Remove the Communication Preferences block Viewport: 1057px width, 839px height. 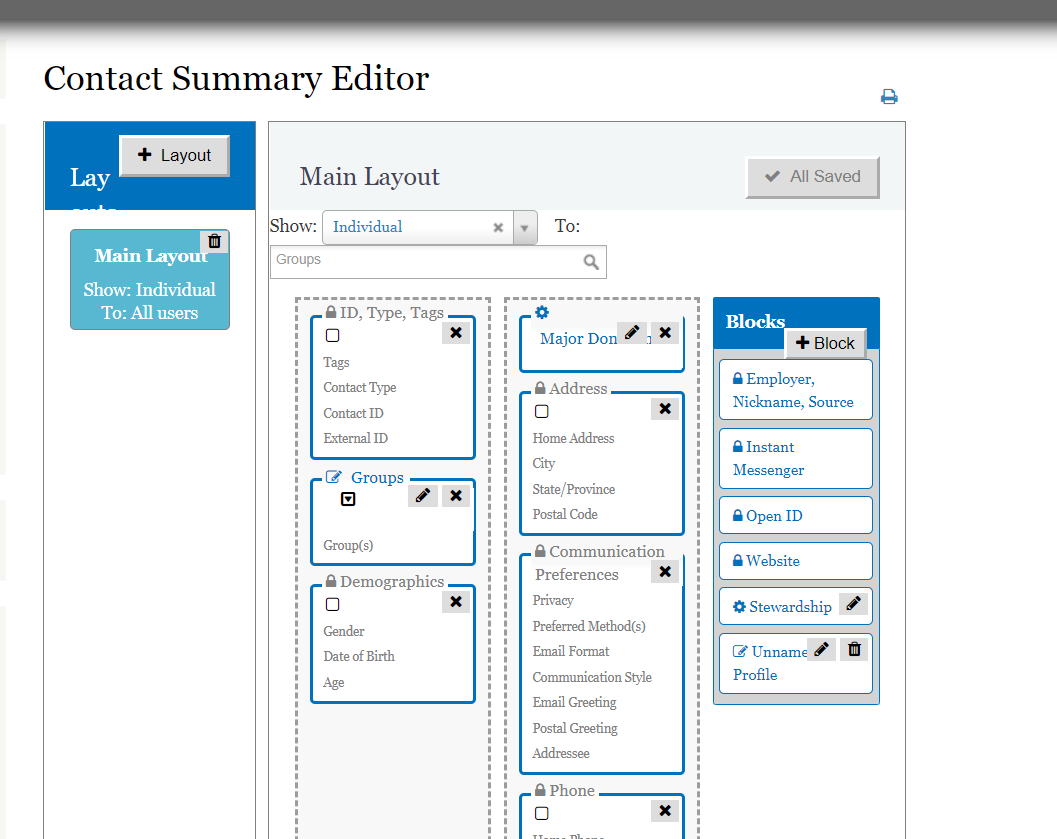pos(665,571)
